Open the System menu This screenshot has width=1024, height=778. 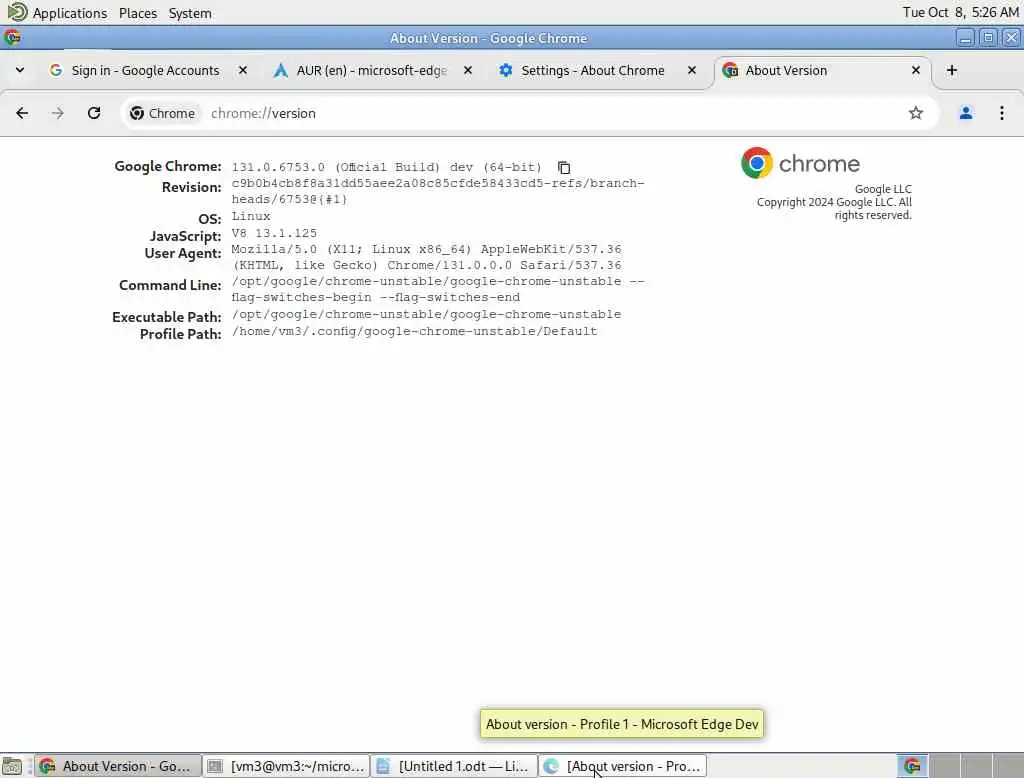tap(190, 13)
